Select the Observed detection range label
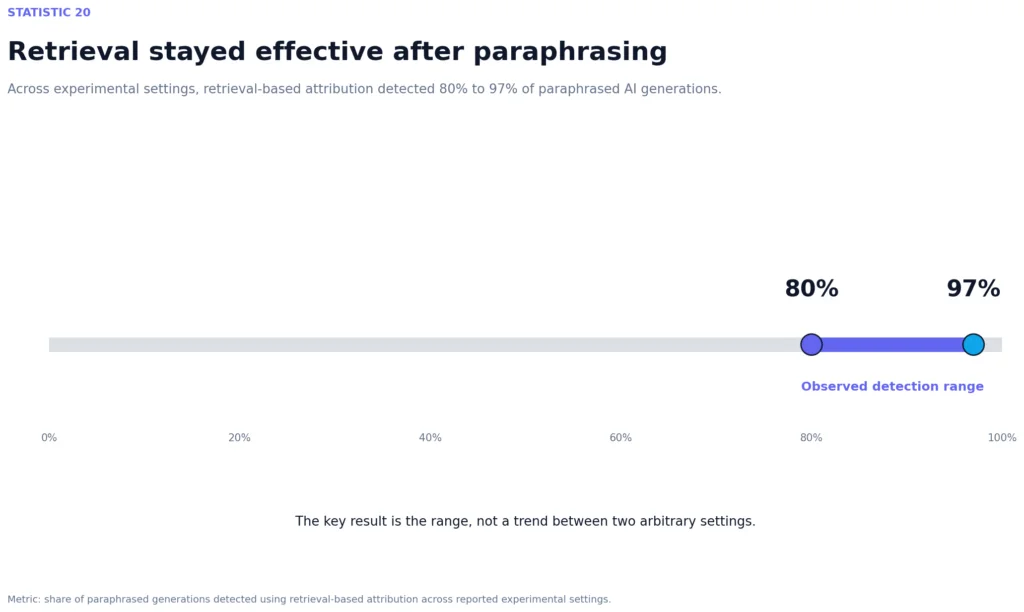This screenshot has height=612, width=1024. (x=892, y=386)
